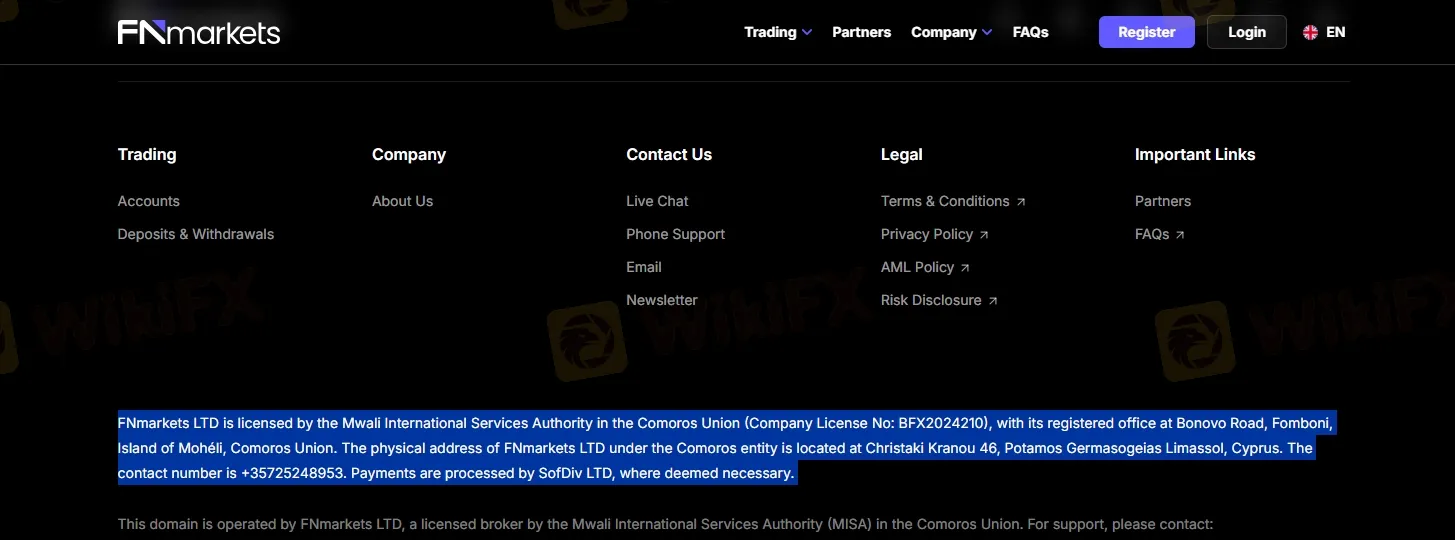Open Partners under Important Links
The height and width of the screenshot is (540, 1455).
1163,201
